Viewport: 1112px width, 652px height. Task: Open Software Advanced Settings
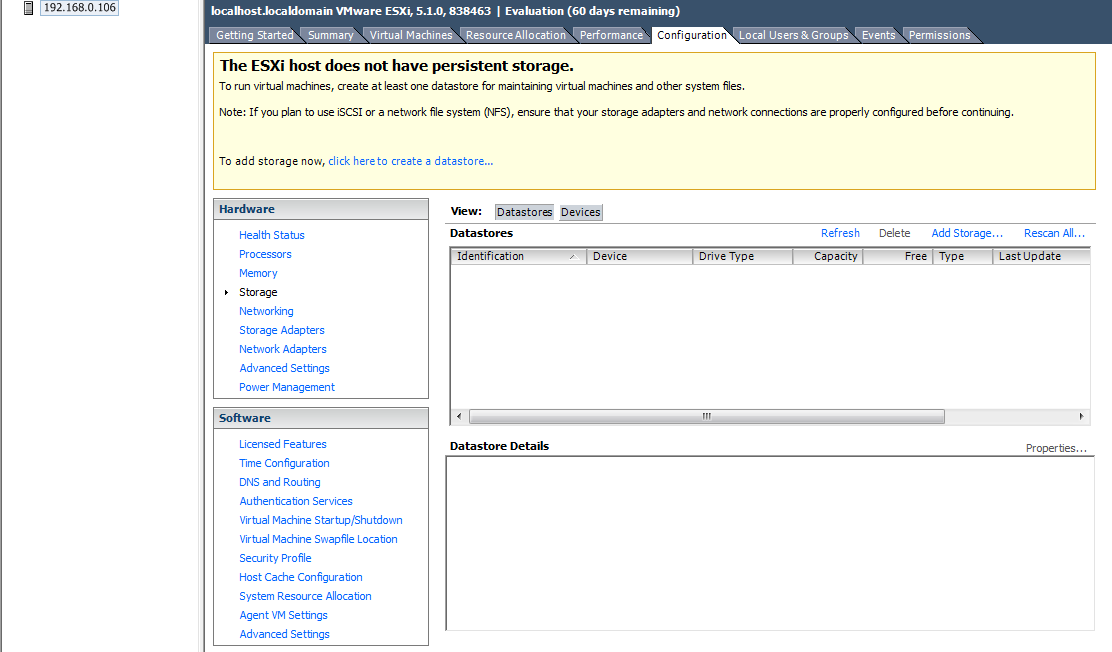[284, 634]
